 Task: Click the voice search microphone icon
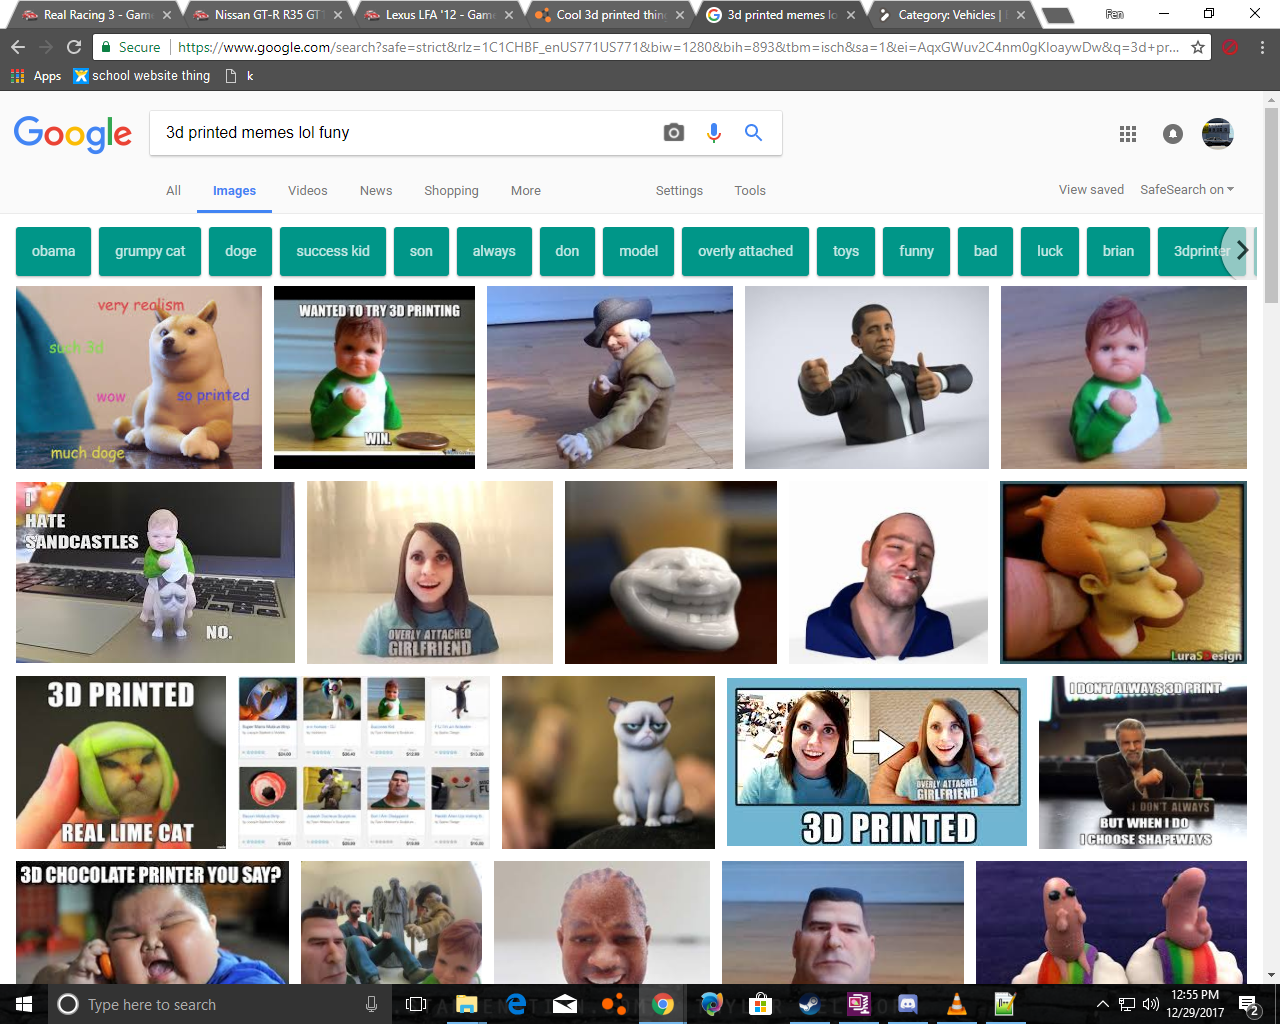coord(714,133)
